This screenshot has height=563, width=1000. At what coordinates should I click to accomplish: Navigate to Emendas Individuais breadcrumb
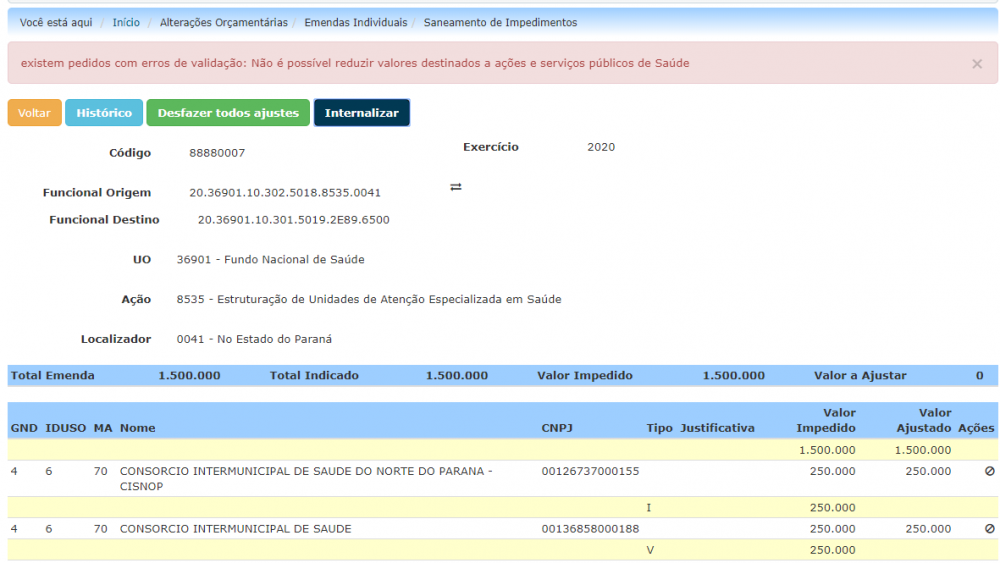[x=355, y=22]
